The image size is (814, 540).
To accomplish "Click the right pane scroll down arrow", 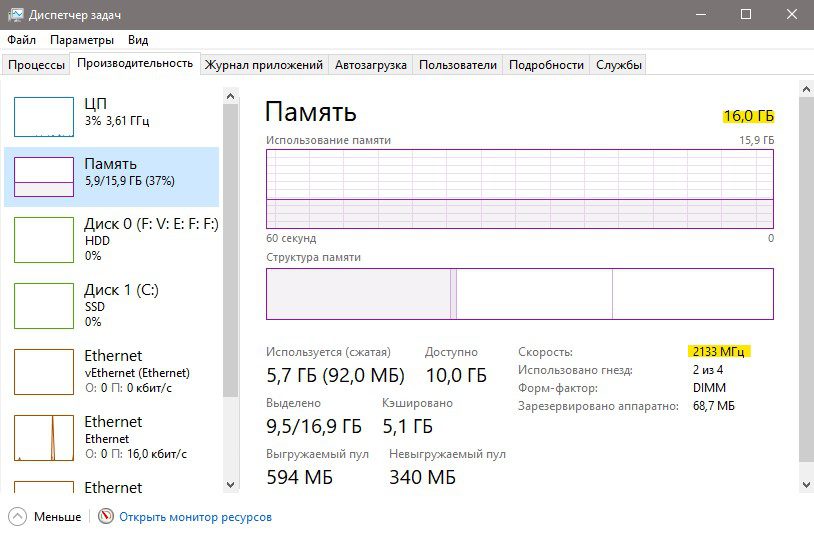I will 806,485.
